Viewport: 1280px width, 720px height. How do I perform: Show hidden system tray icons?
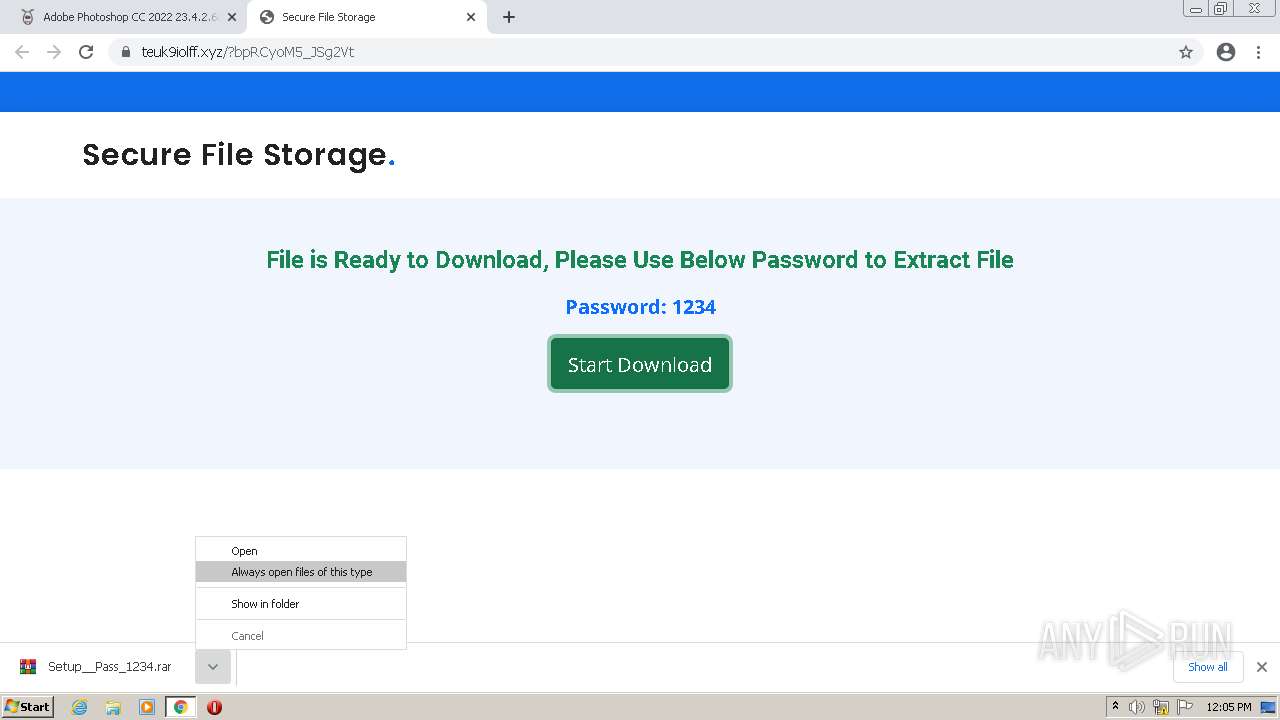tap(1115, 707)
